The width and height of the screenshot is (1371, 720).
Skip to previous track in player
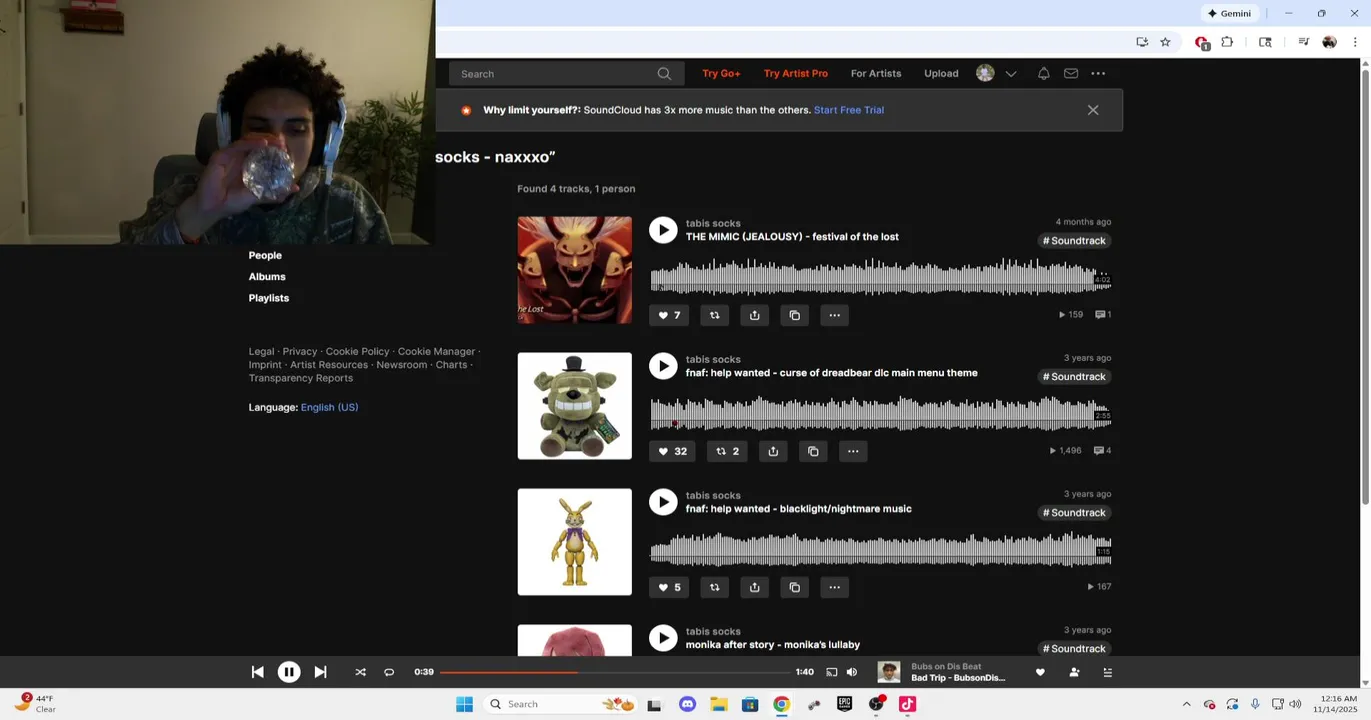coord(258,673)
